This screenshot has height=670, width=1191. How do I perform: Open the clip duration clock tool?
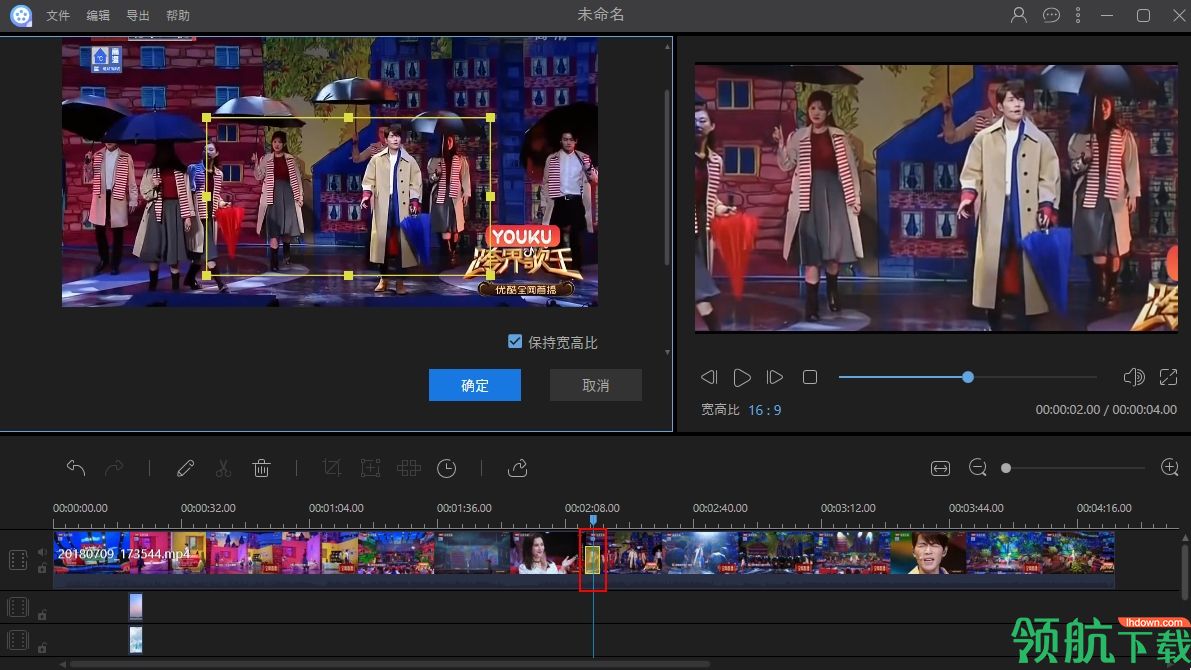(447, 468)
